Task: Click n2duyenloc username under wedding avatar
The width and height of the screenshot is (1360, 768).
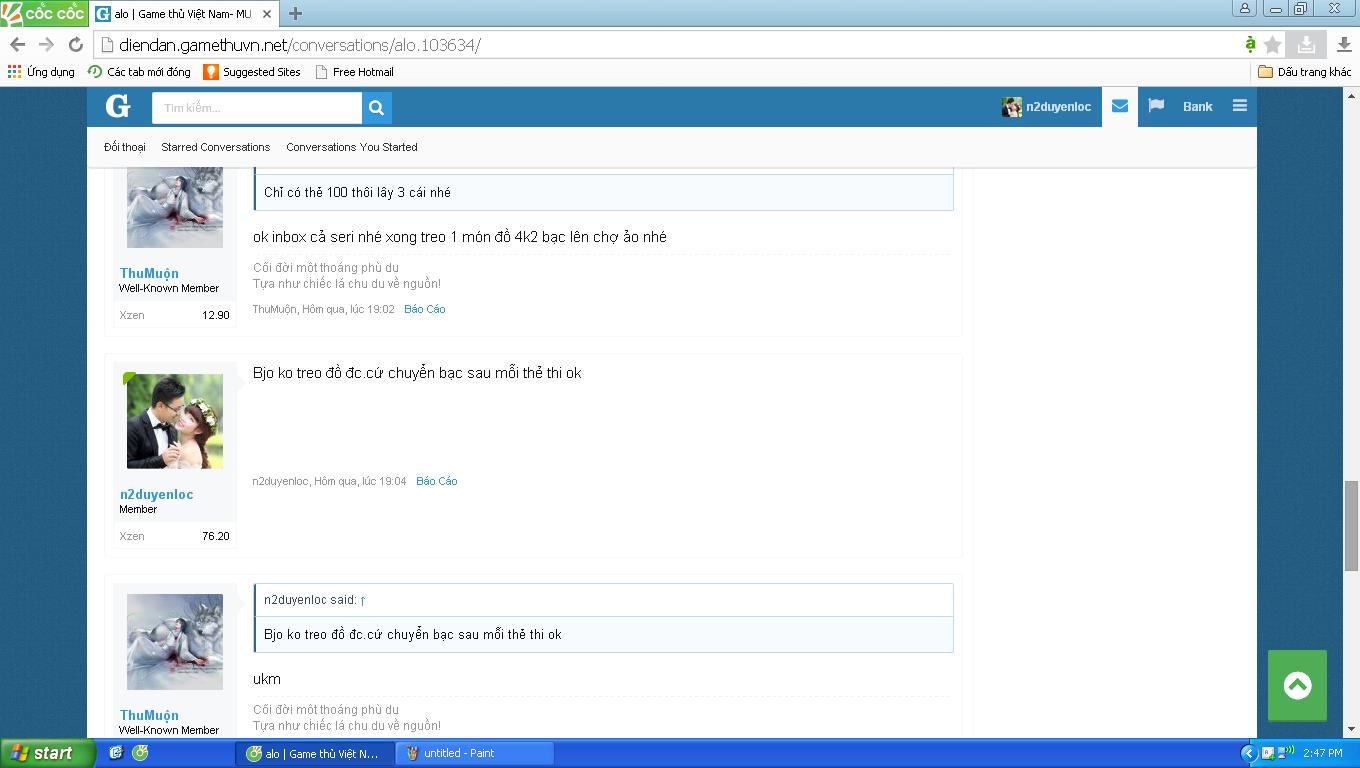Action: pyautogui.click(x=157, y=494)
